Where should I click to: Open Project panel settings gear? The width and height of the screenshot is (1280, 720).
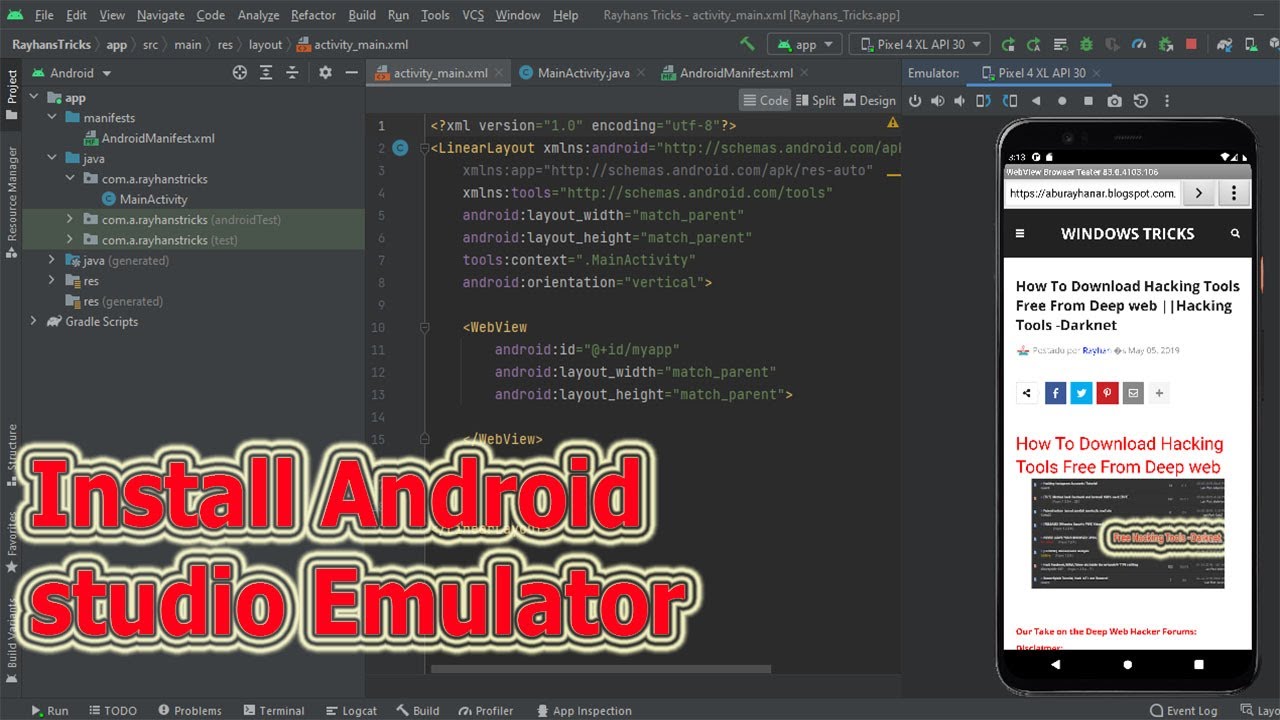click(x=325, y=73)
